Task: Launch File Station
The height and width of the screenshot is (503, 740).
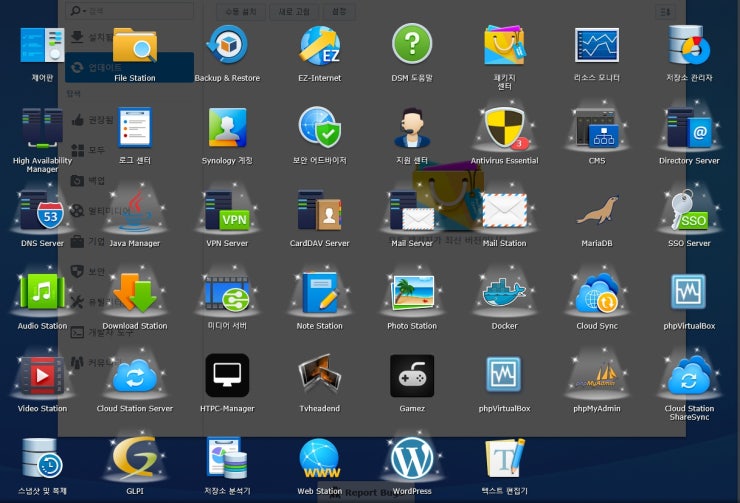Action: click(x=135, y=46)
